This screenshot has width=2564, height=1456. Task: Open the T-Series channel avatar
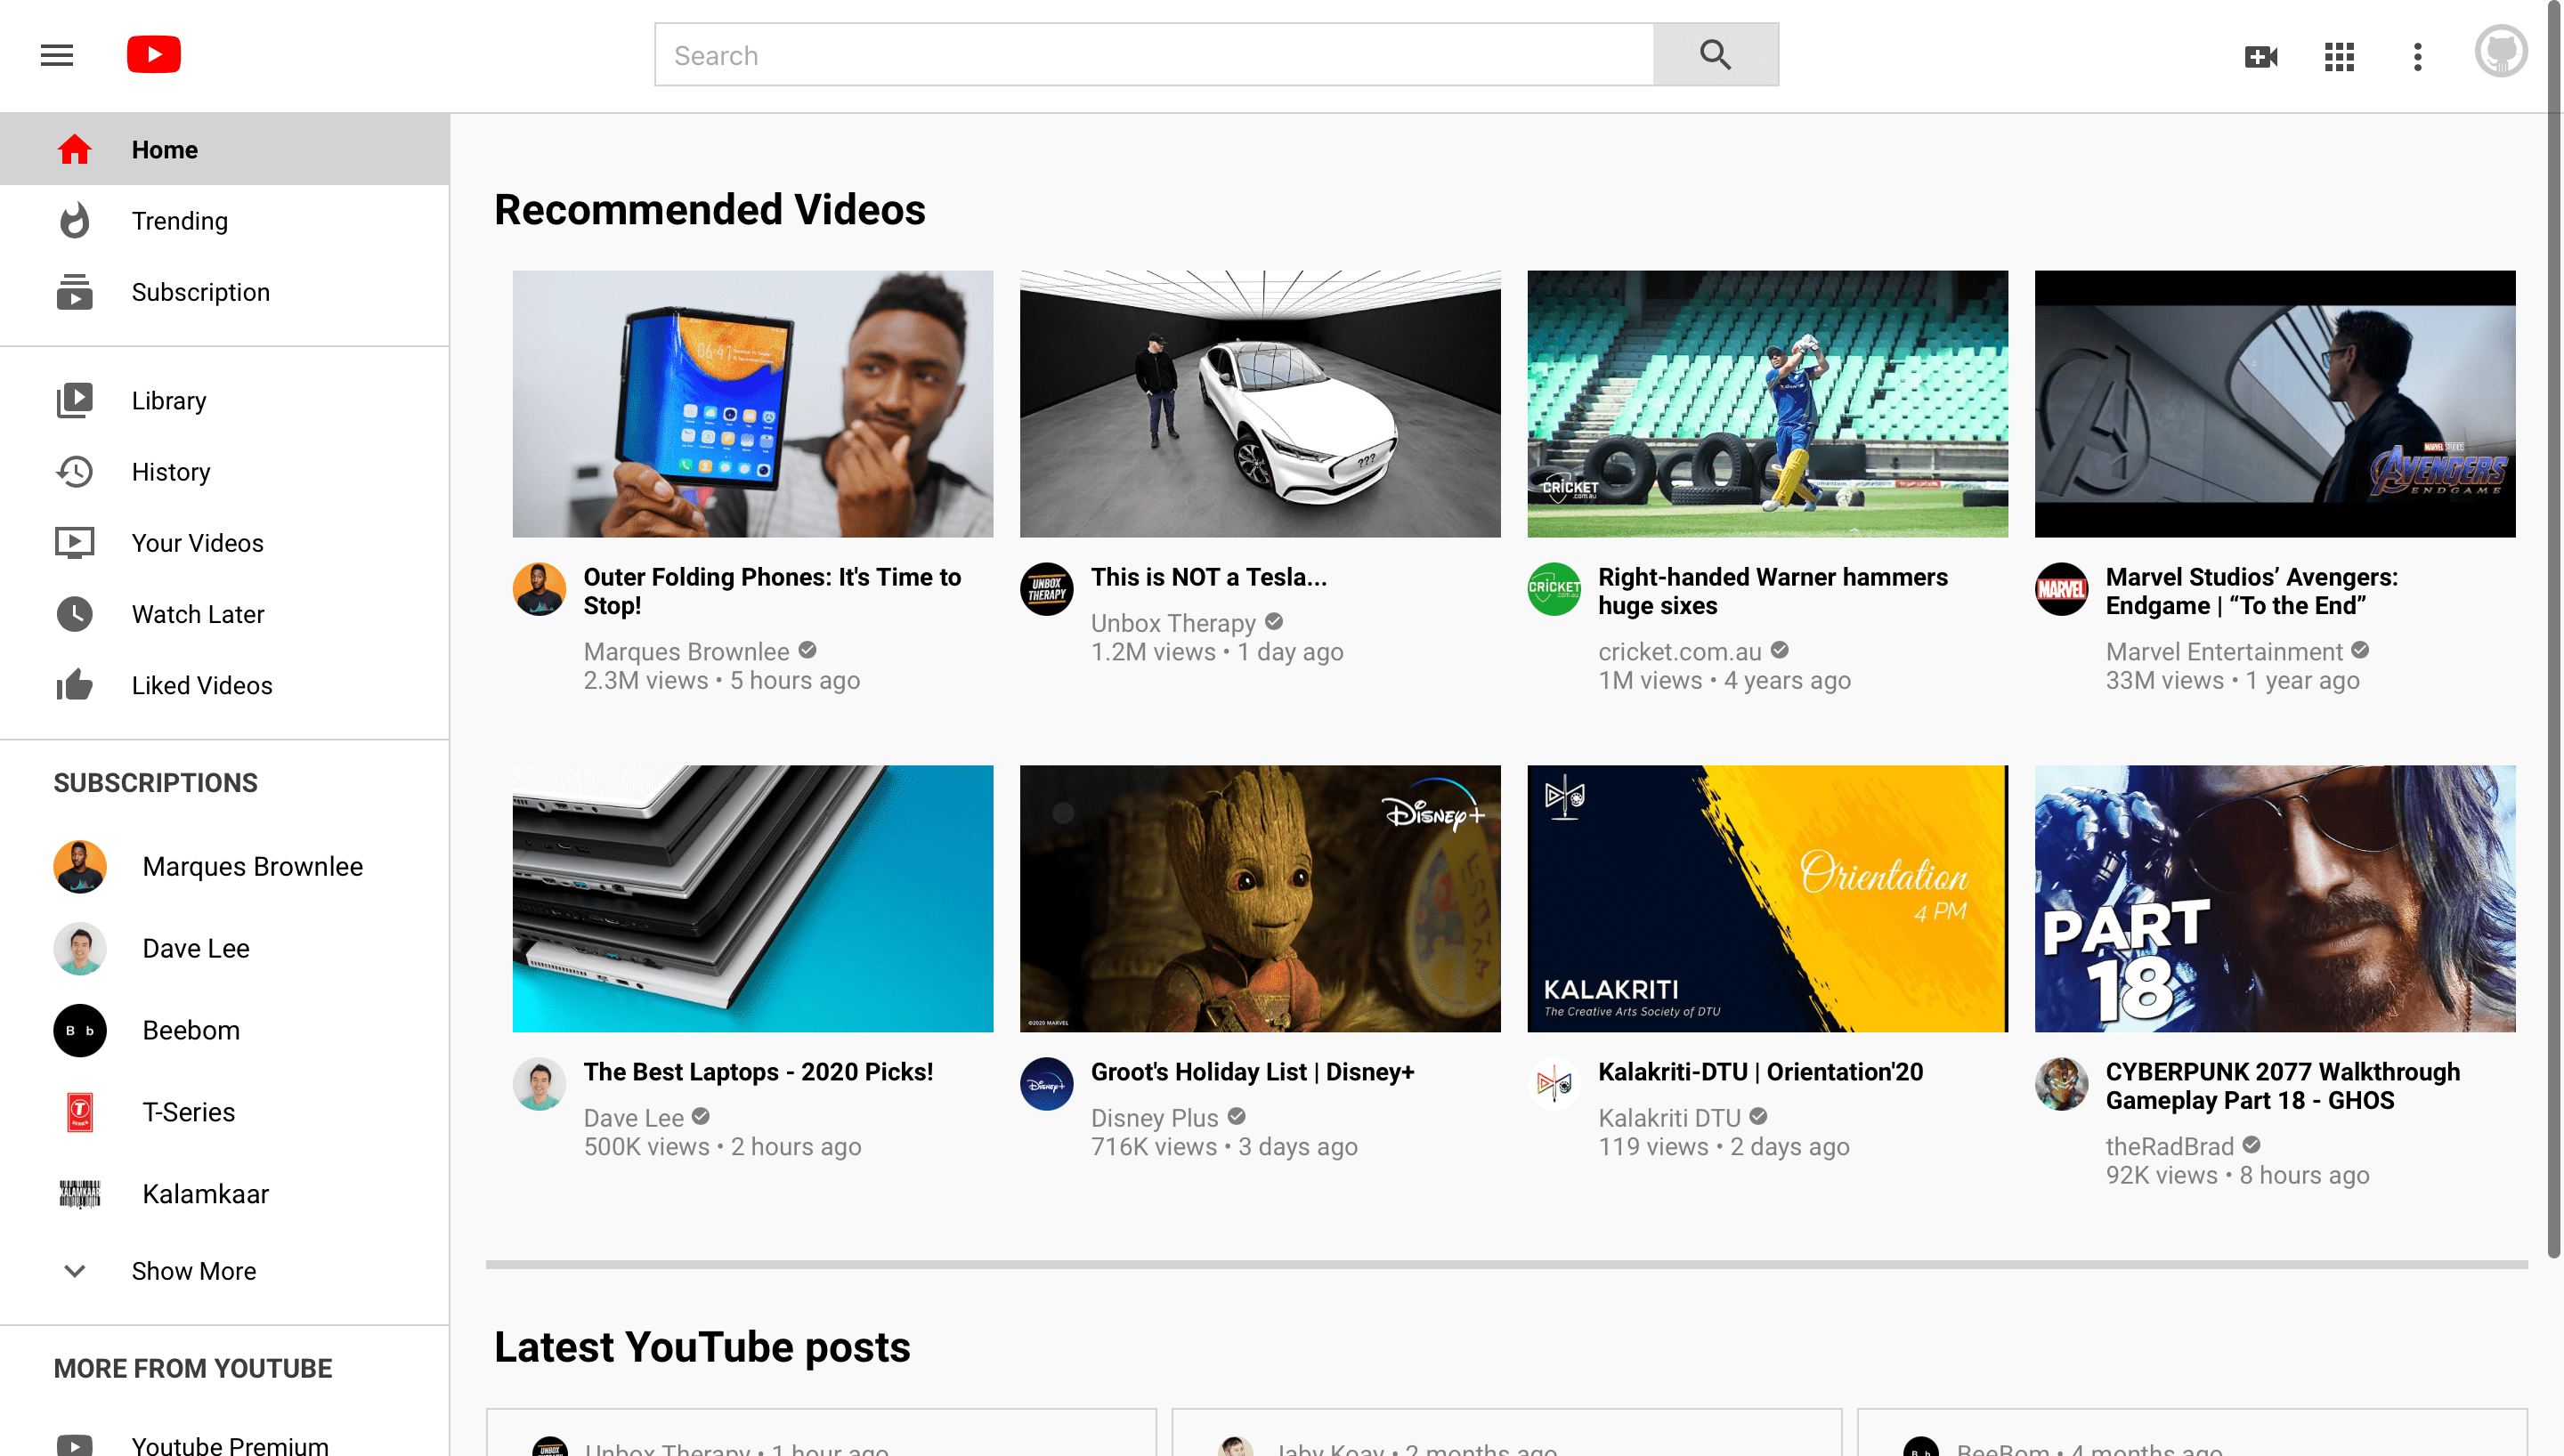[79, 1111]
